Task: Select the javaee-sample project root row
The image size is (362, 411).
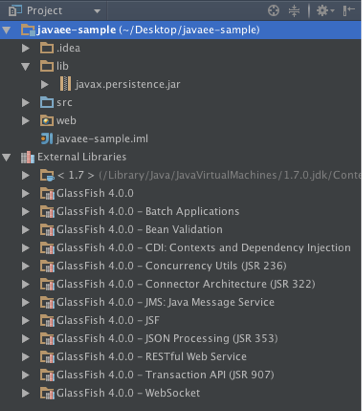Action: [x=181, y=30]
